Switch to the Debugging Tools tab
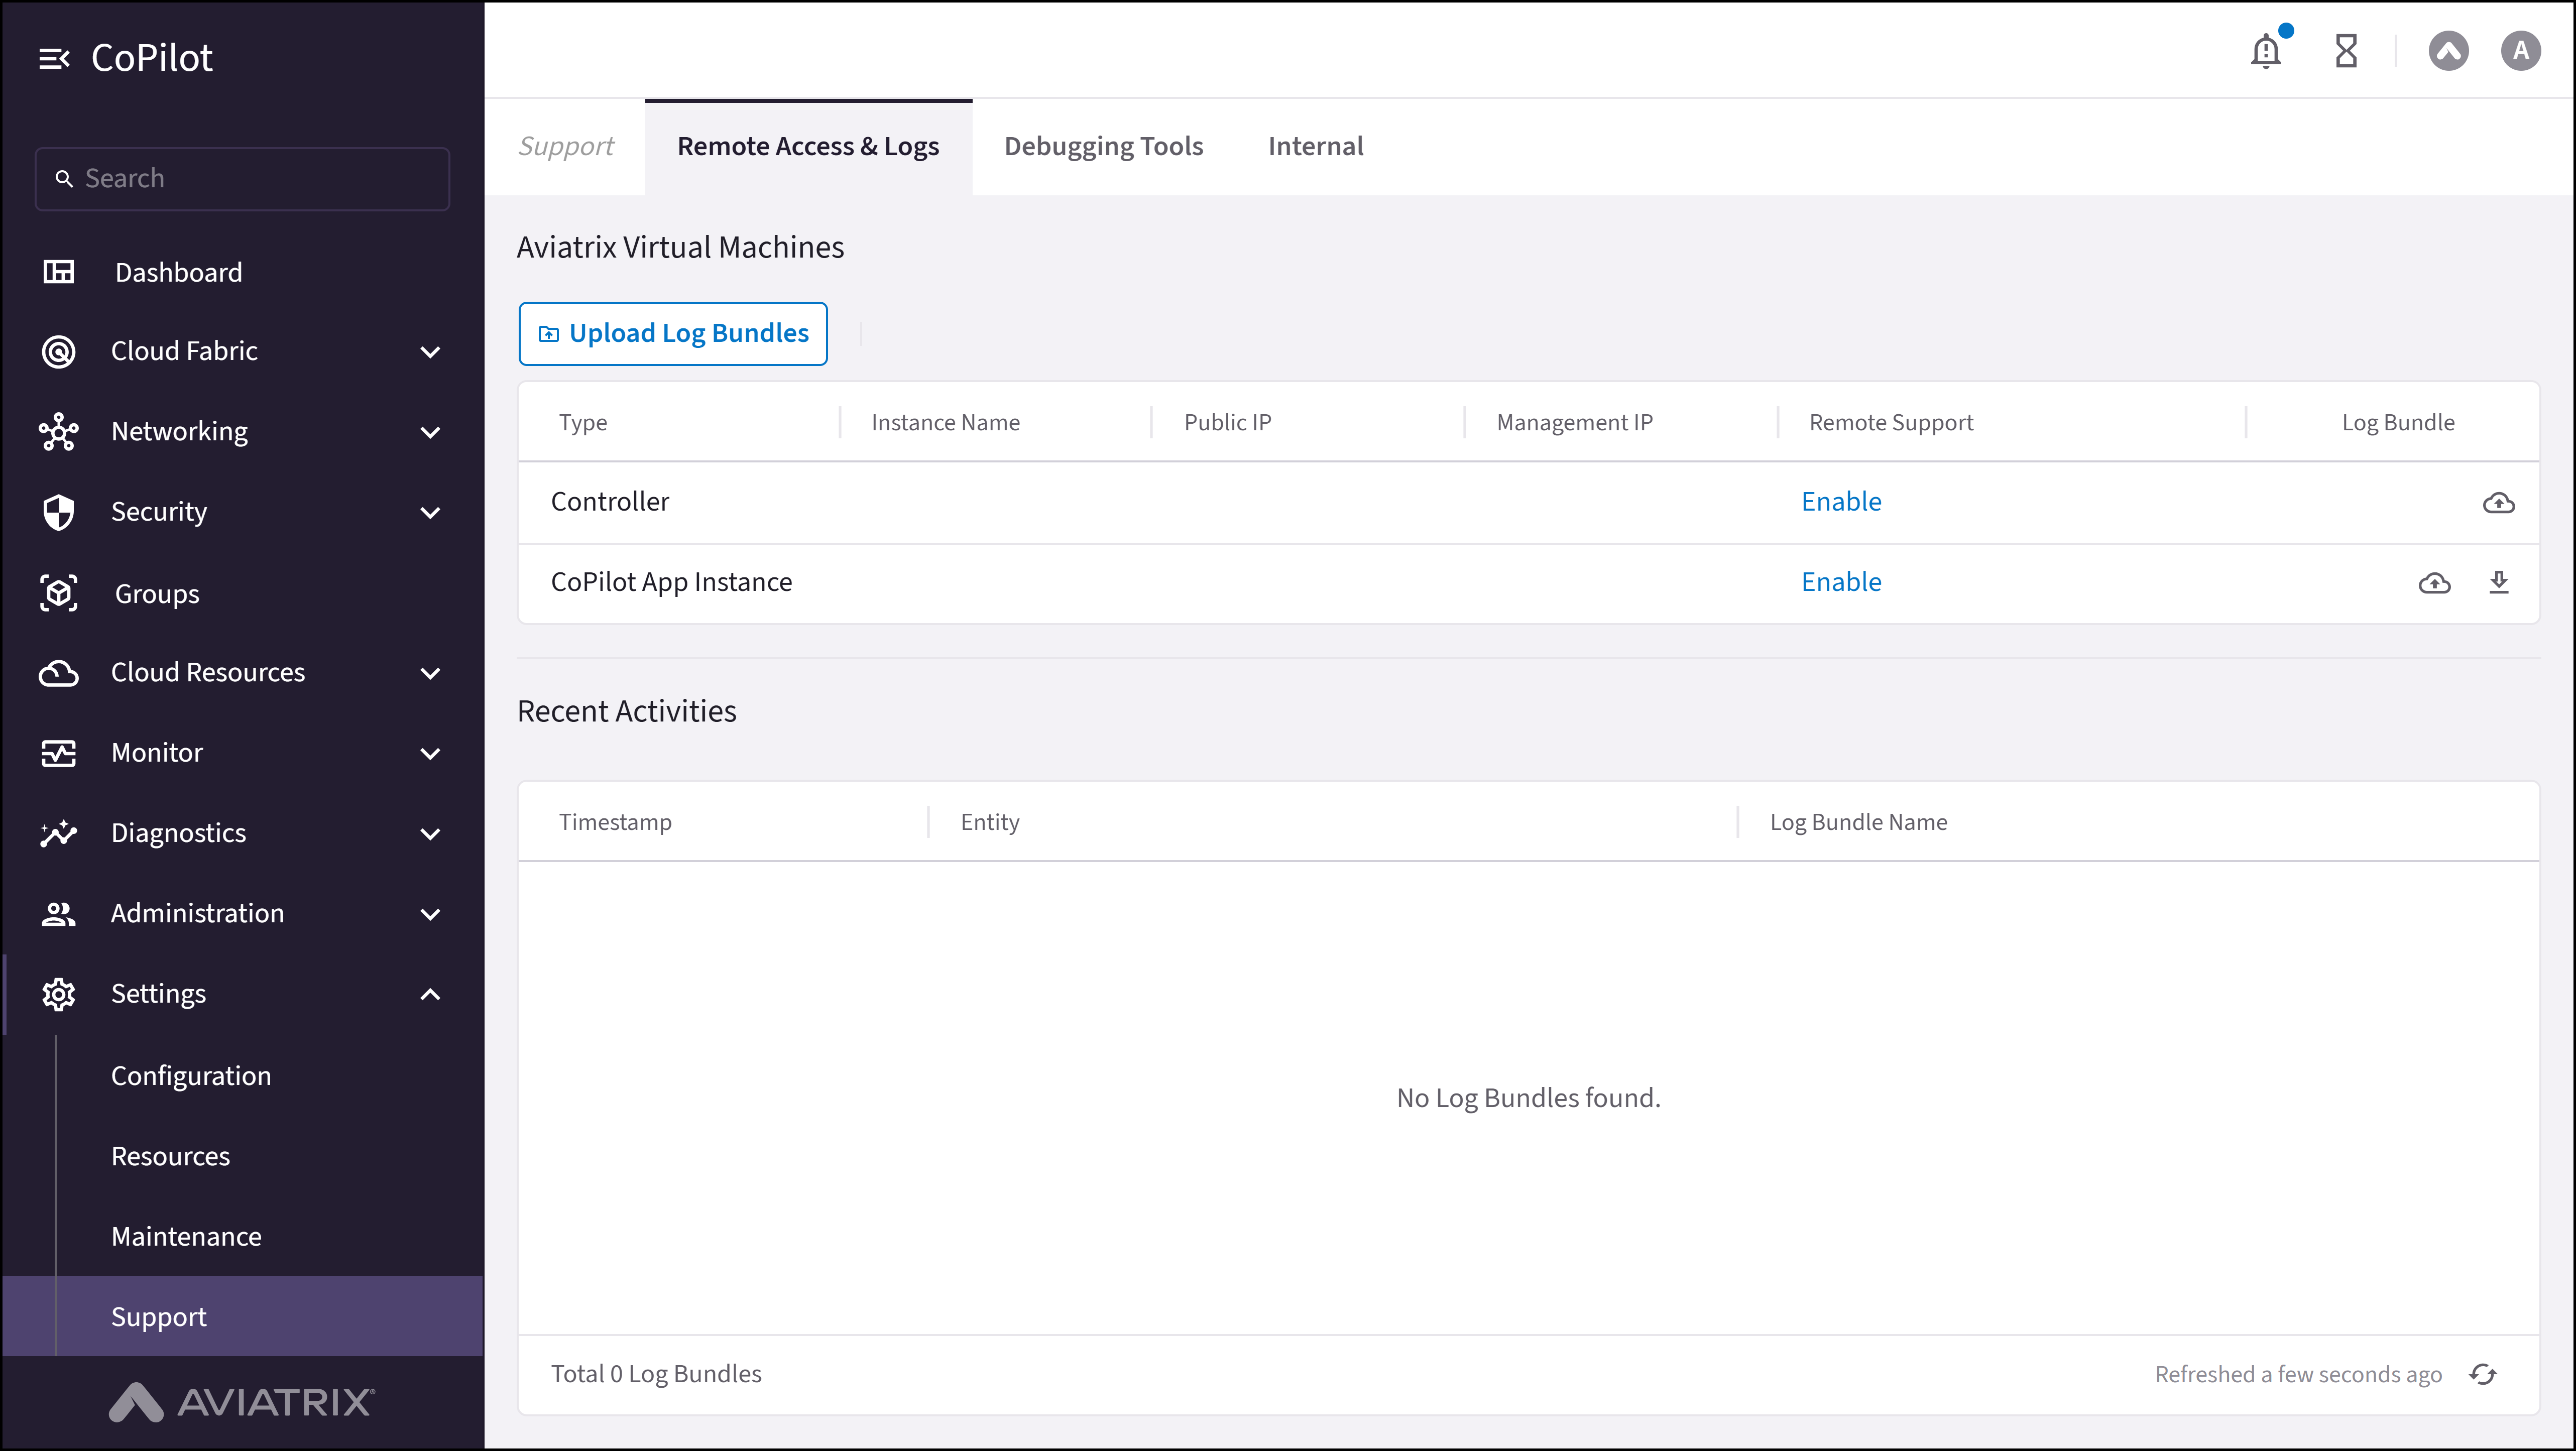 (1103, 146)
